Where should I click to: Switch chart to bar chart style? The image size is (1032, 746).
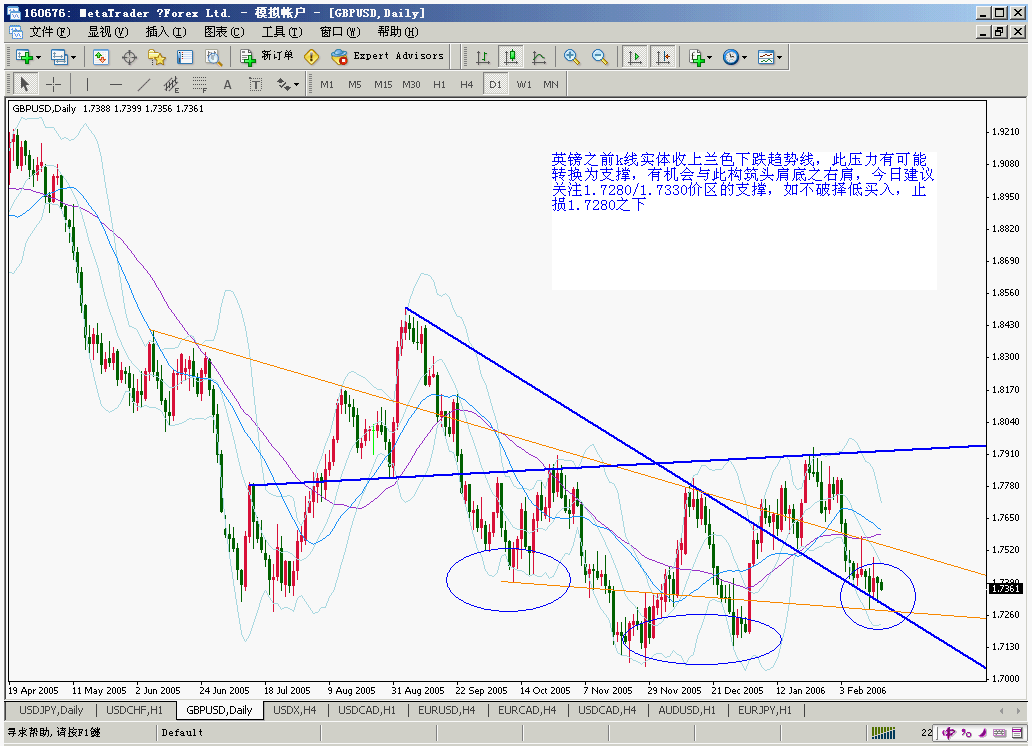pos(482,57)
